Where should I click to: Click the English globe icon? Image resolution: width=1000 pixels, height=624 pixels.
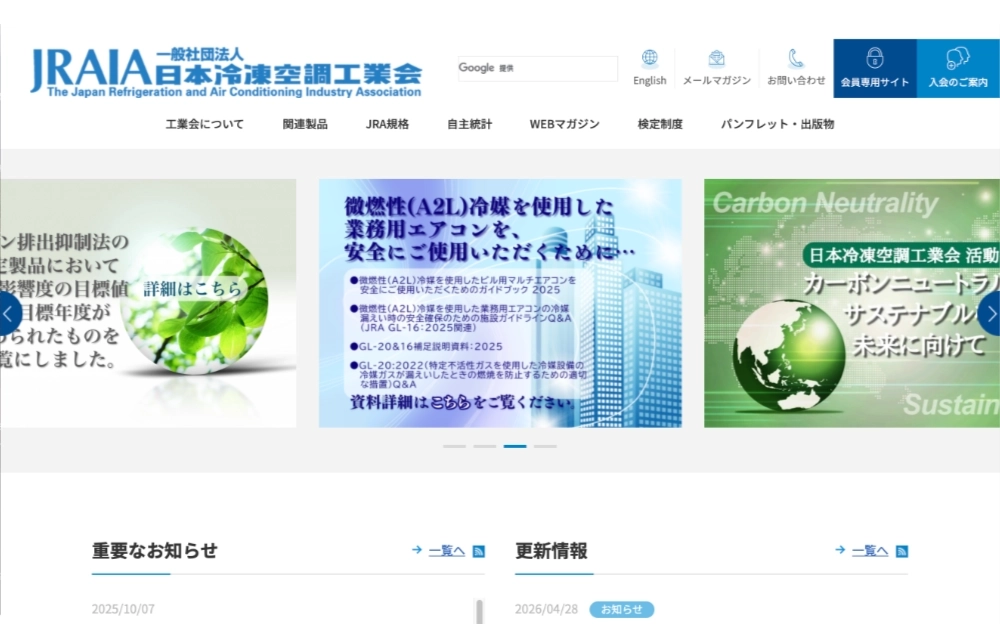pyautogui.click(x=649, y=58)
